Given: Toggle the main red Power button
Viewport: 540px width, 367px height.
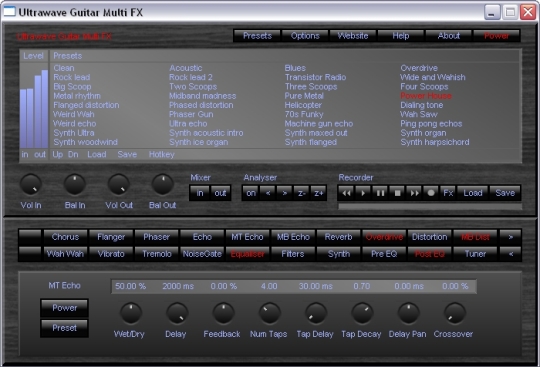Looking at the screenshot, I should pos(497,36).
